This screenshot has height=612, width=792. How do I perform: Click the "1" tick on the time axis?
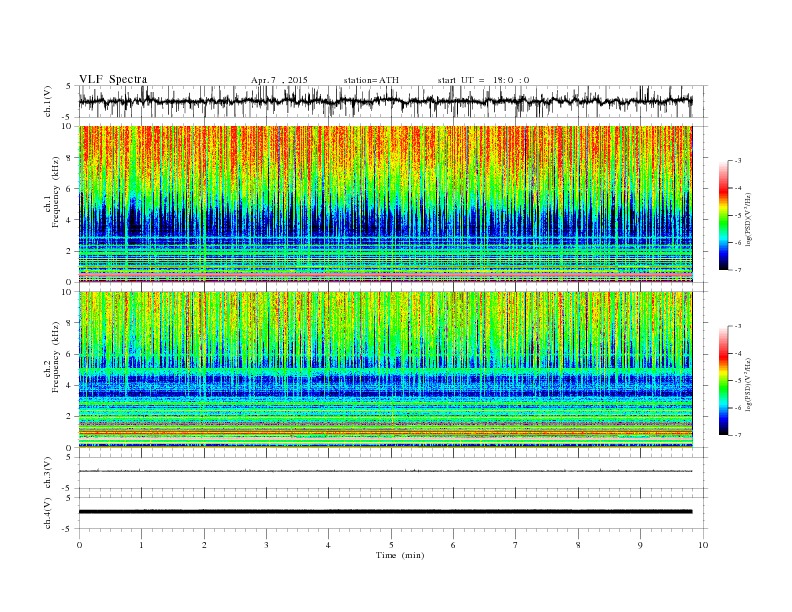141,545
